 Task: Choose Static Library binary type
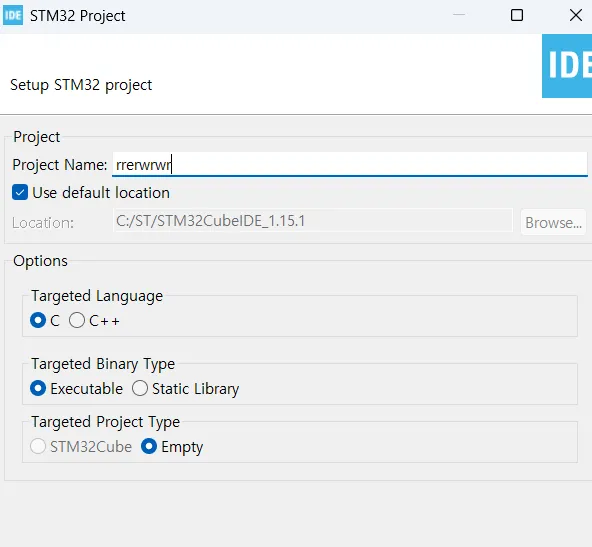pyautogui.click(x=140, y=388)
